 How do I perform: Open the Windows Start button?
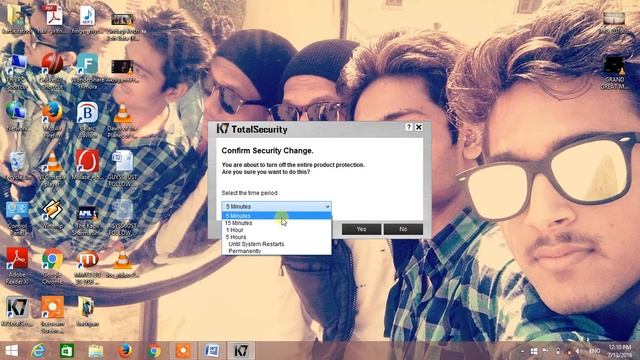pos(11,351)
